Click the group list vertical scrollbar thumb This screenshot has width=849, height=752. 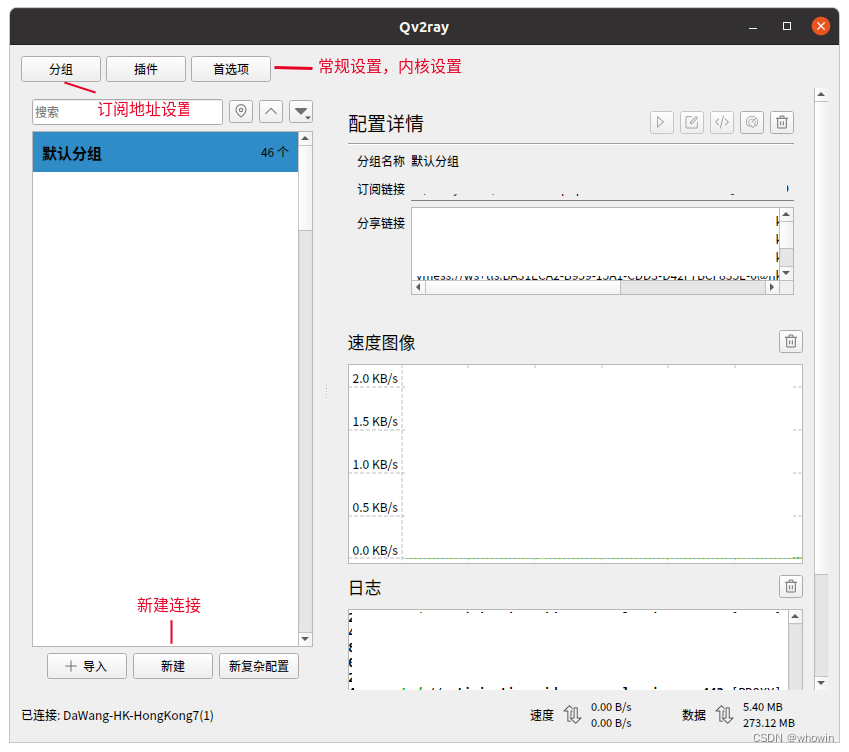305,188
